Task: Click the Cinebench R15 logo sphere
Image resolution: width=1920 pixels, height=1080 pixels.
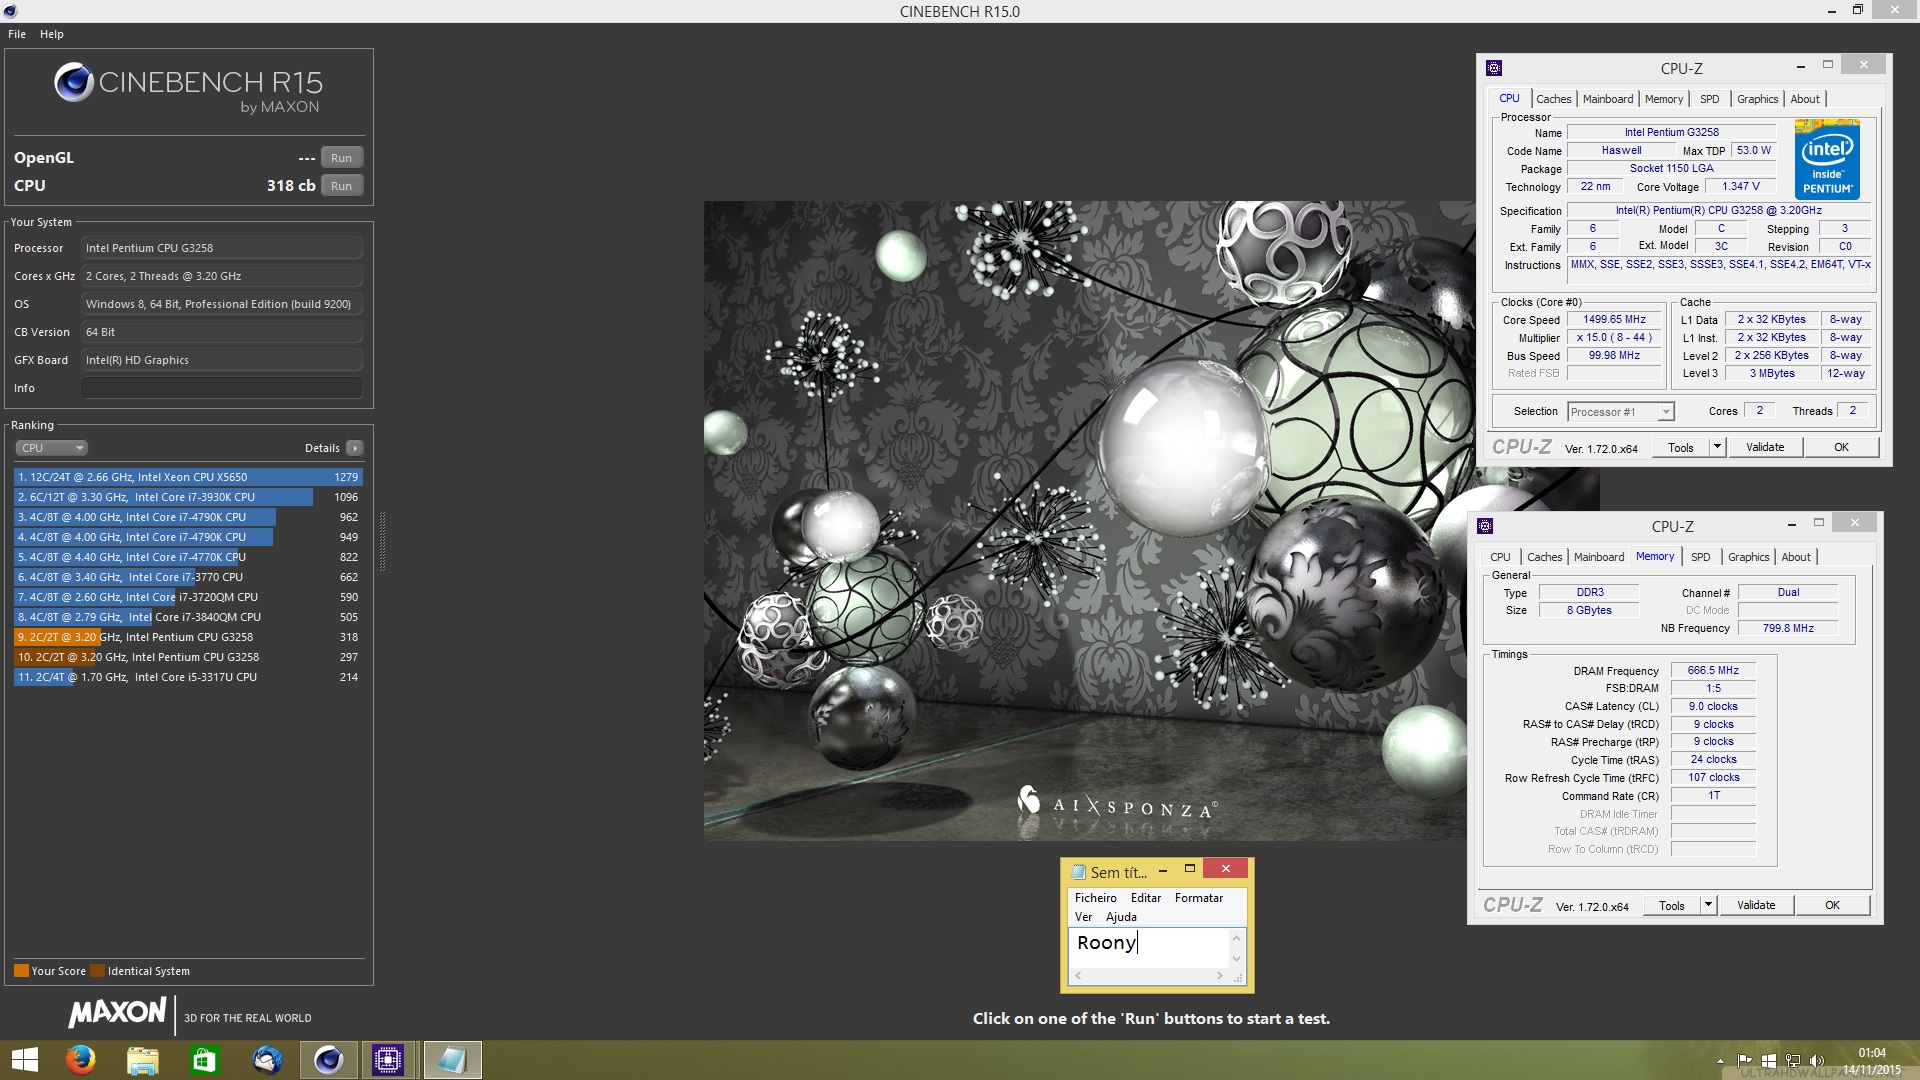Action: [74, 83]
